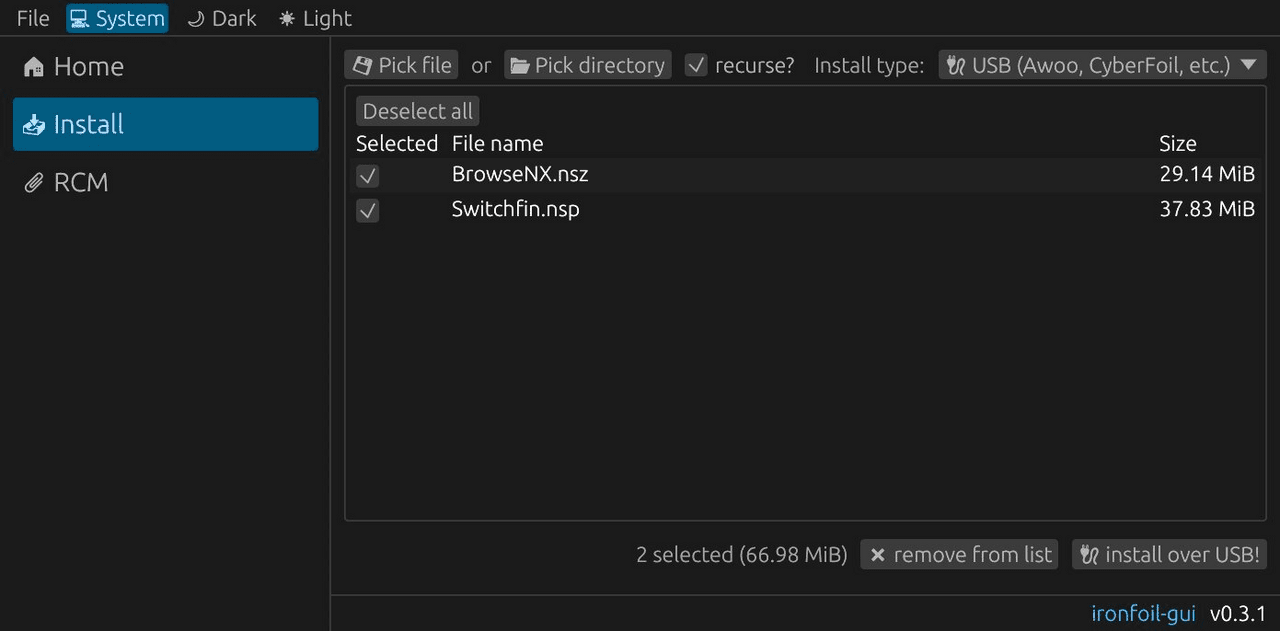Open the File menu

[33, 19]
